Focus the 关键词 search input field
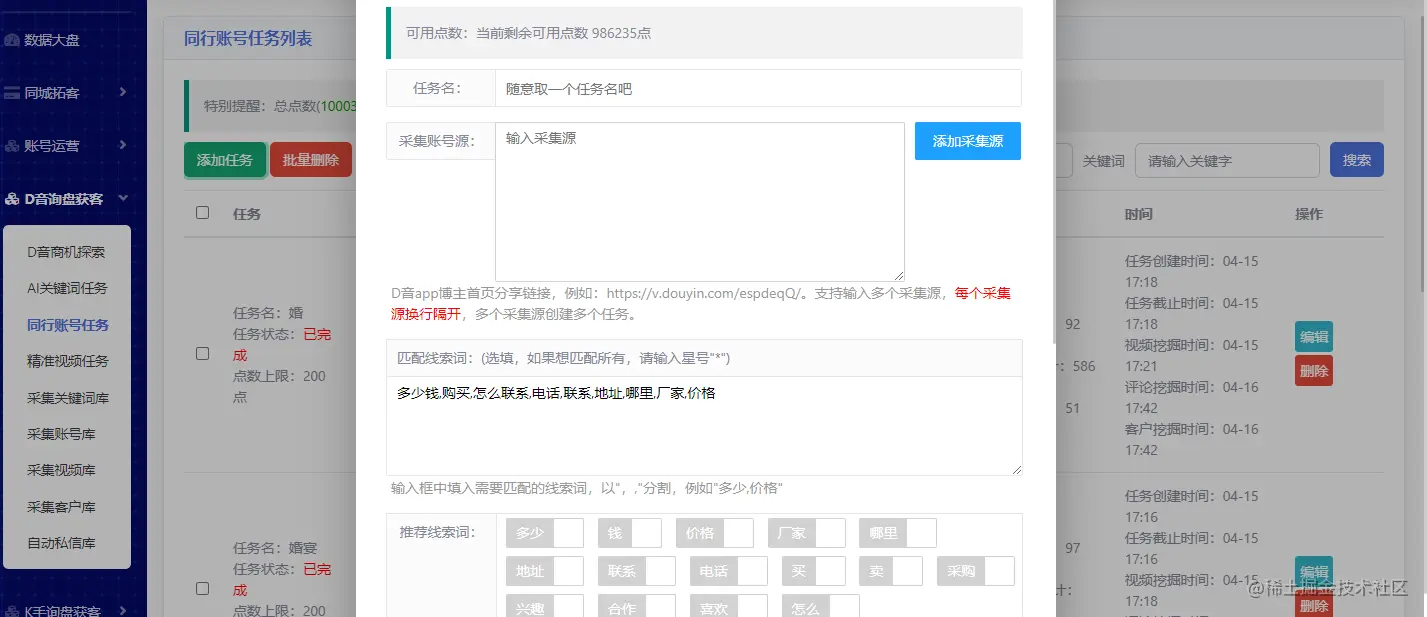This screenshot has width=1427, height=617. (x=1227, y=160)
